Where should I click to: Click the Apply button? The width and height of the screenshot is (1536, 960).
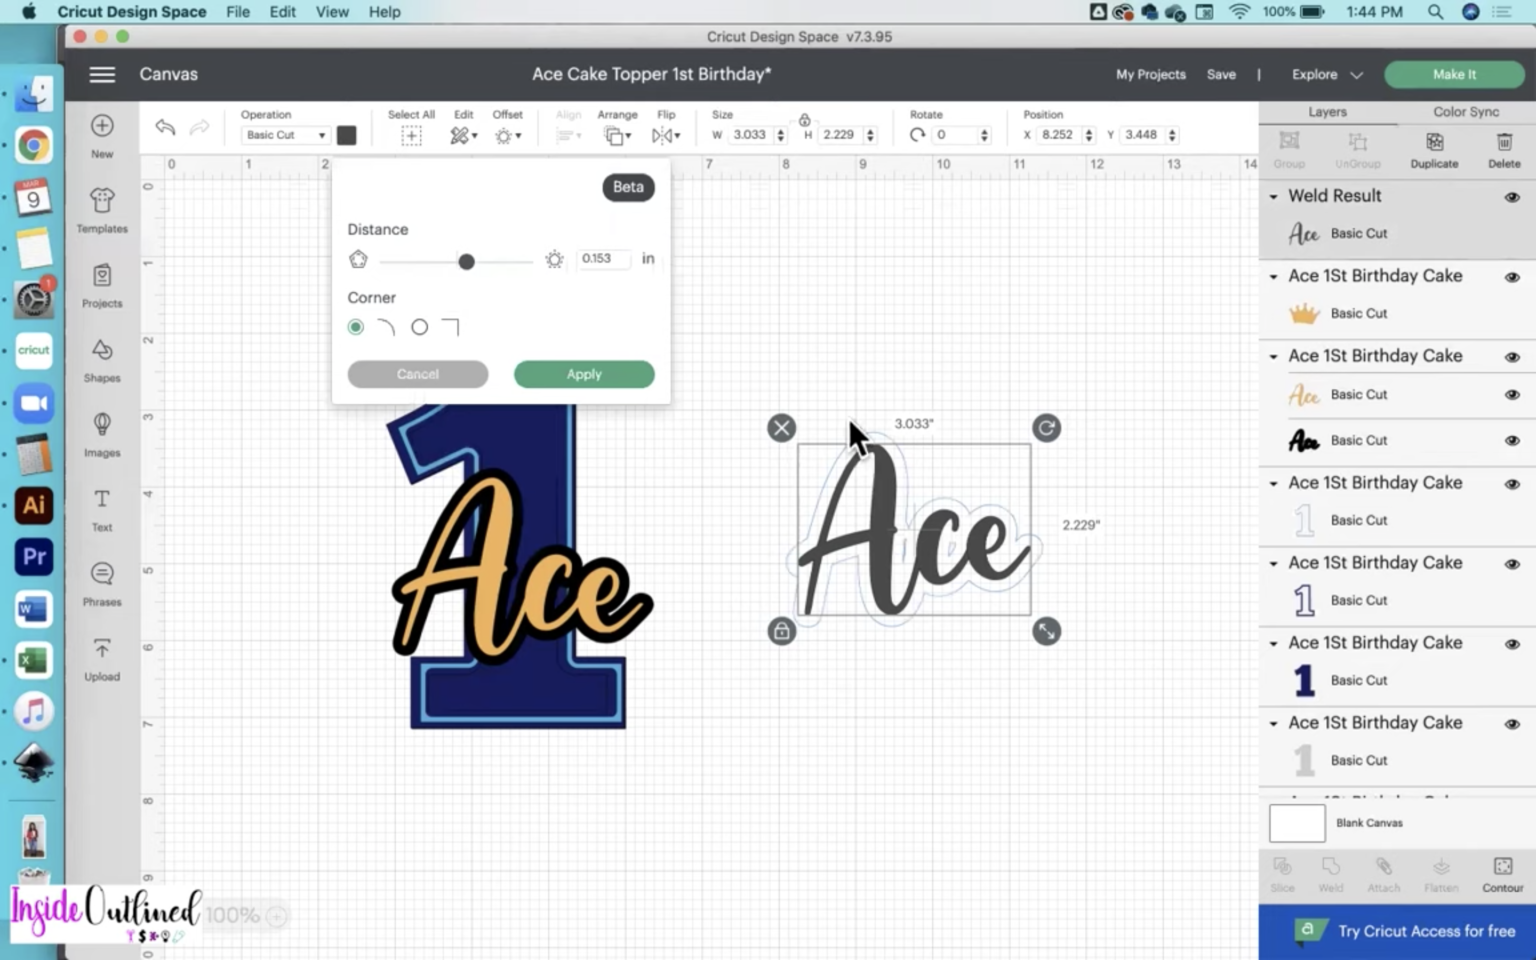pyautogui.click(x=584, y=374)
